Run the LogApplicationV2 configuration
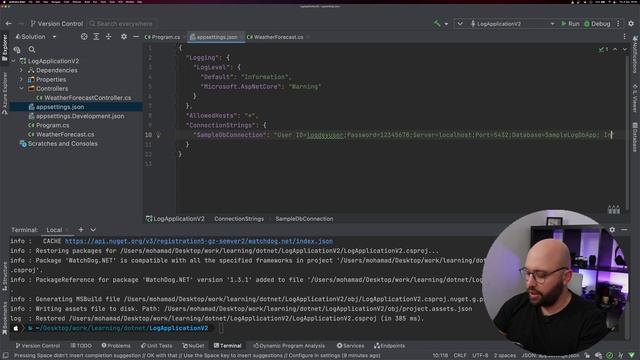The width and height of the screenshot is (640, 360). coord(570,24)
